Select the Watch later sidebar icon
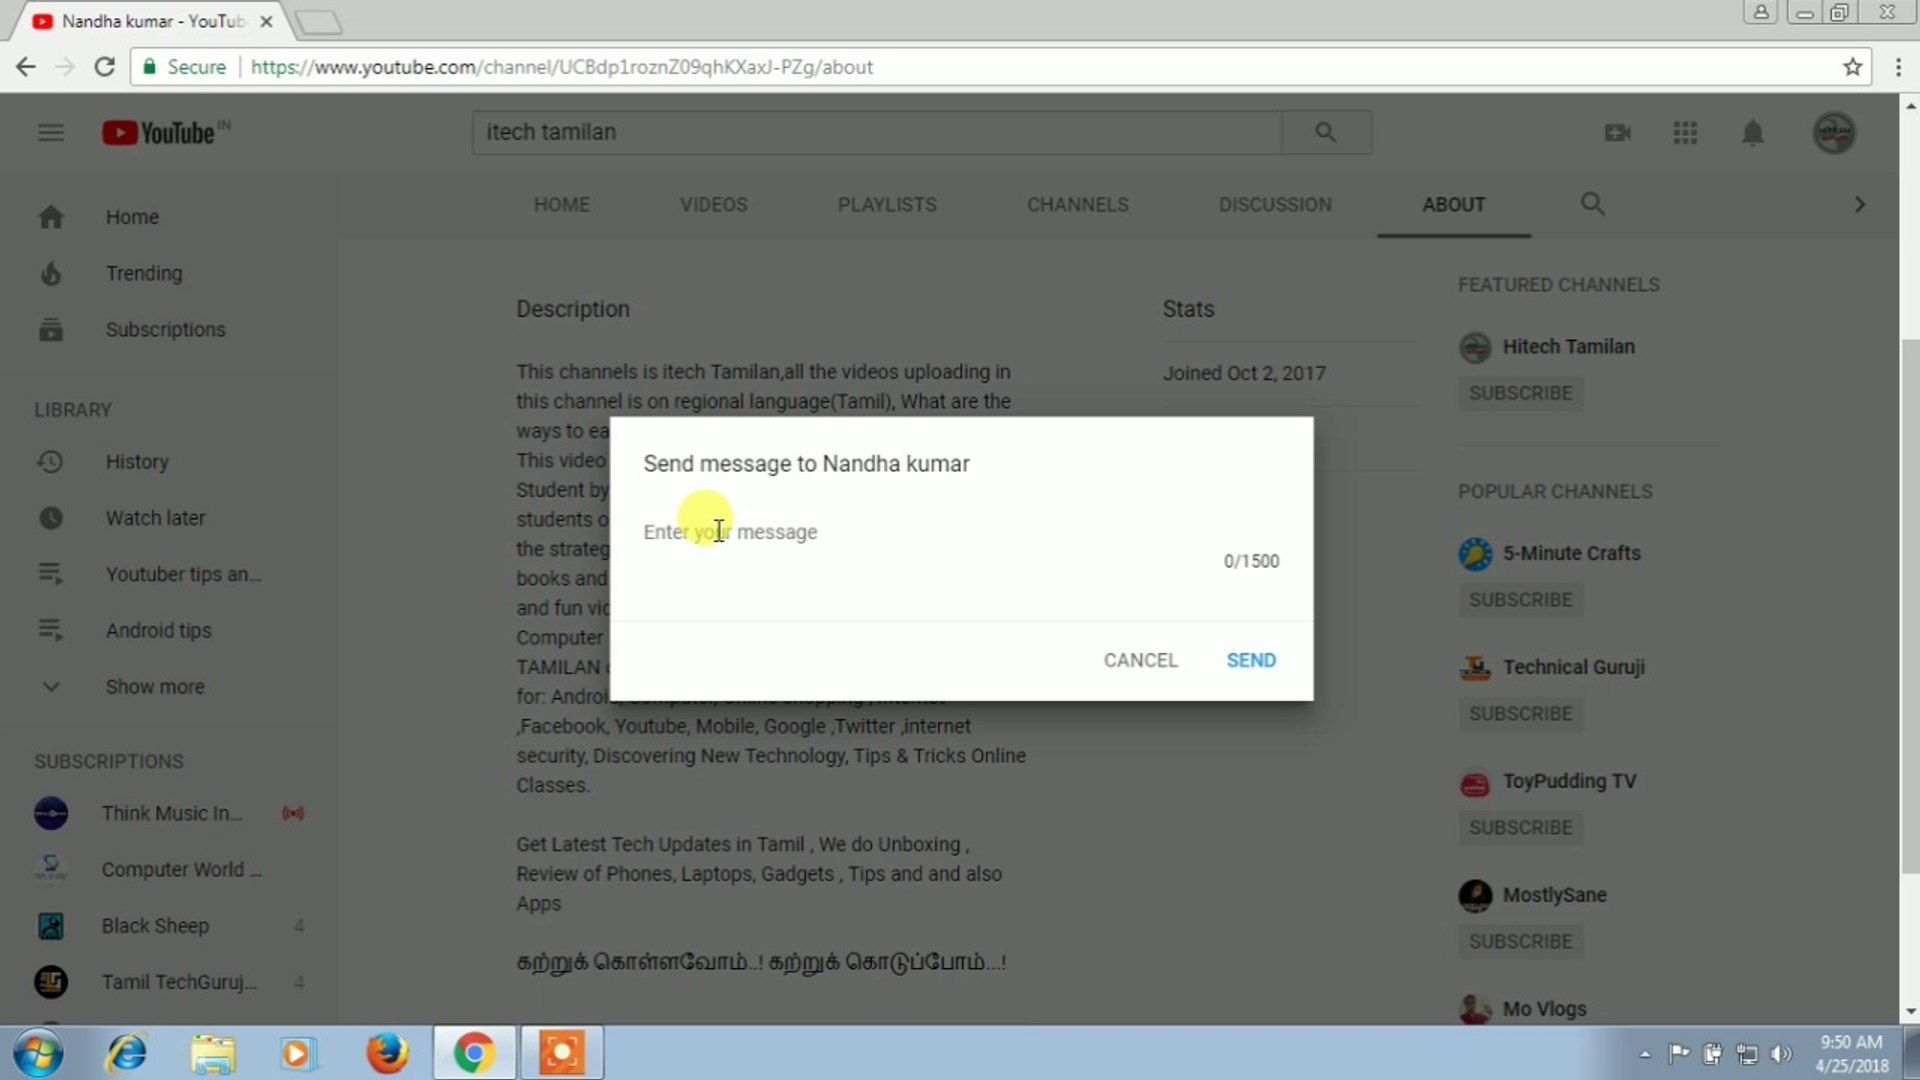The height and width of the screenshot is (1080, 1920). click(x=51, y=517)
